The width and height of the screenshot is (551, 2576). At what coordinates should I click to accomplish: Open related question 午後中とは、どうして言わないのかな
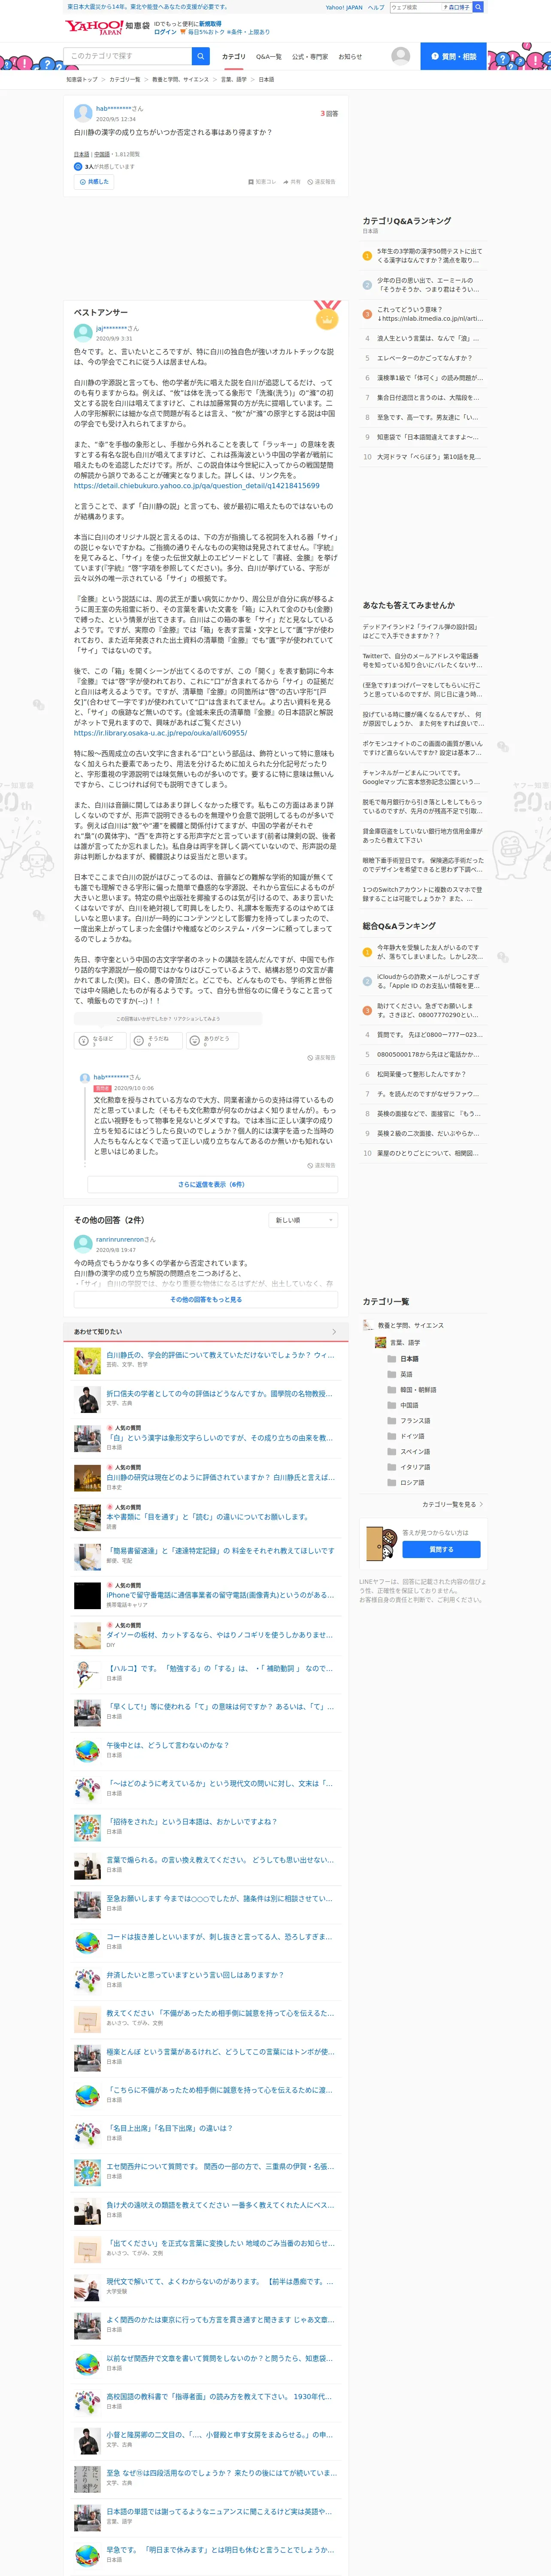(x=168, y=1745)
